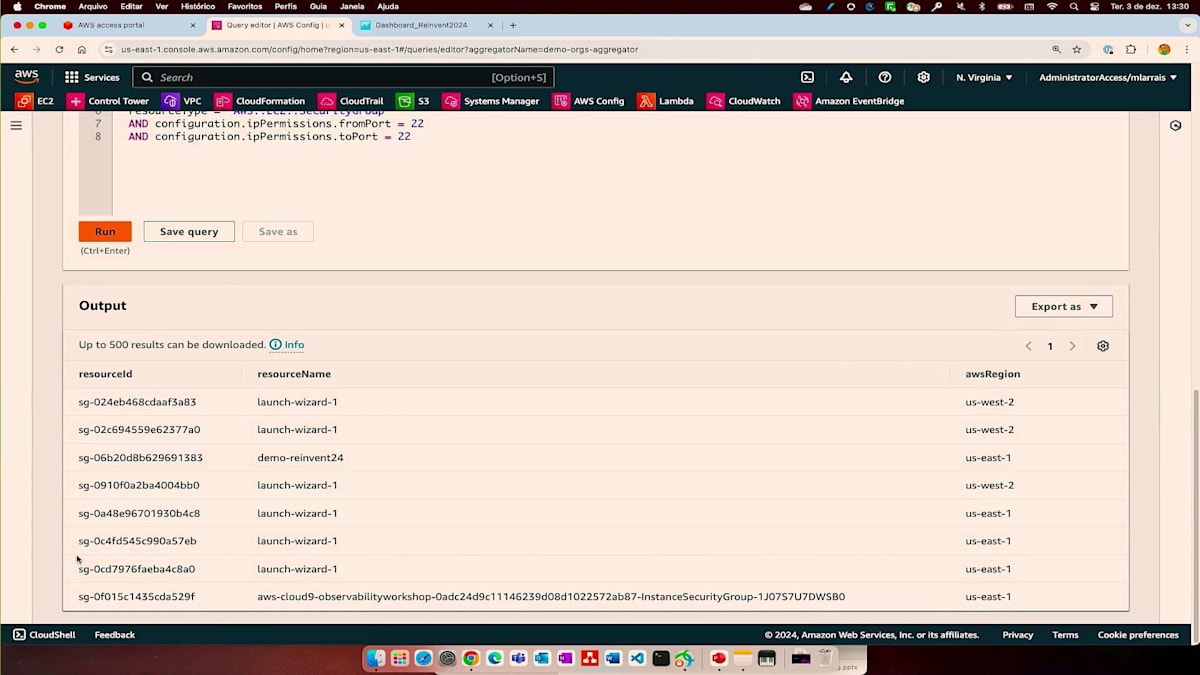Select resource sg-06b20d8b629691383
The width and height of the screenshot is (1200, 675).
pos(140,458)
